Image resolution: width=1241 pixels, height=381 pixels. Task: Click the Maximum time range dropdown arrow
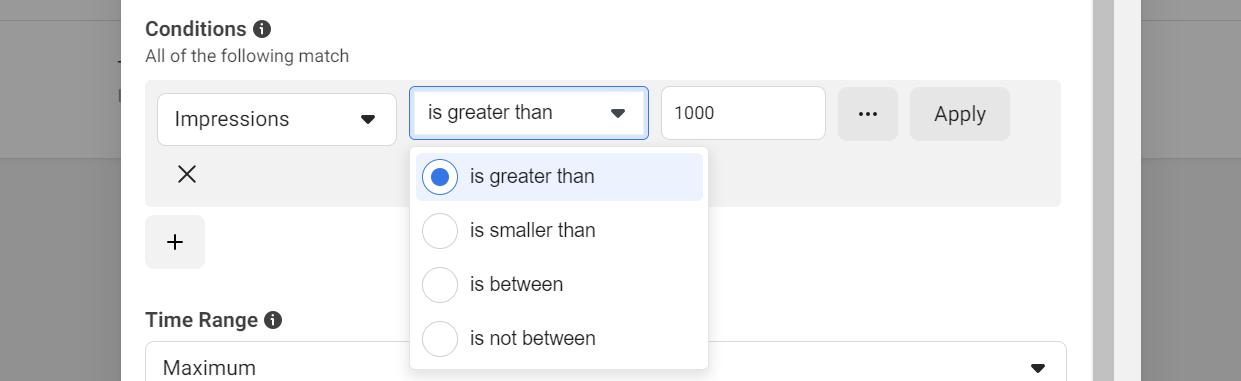click(x=1038, y=368)
